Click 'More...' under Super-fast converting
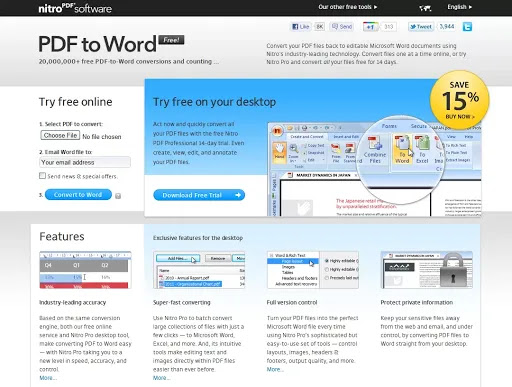 point(162,378)
